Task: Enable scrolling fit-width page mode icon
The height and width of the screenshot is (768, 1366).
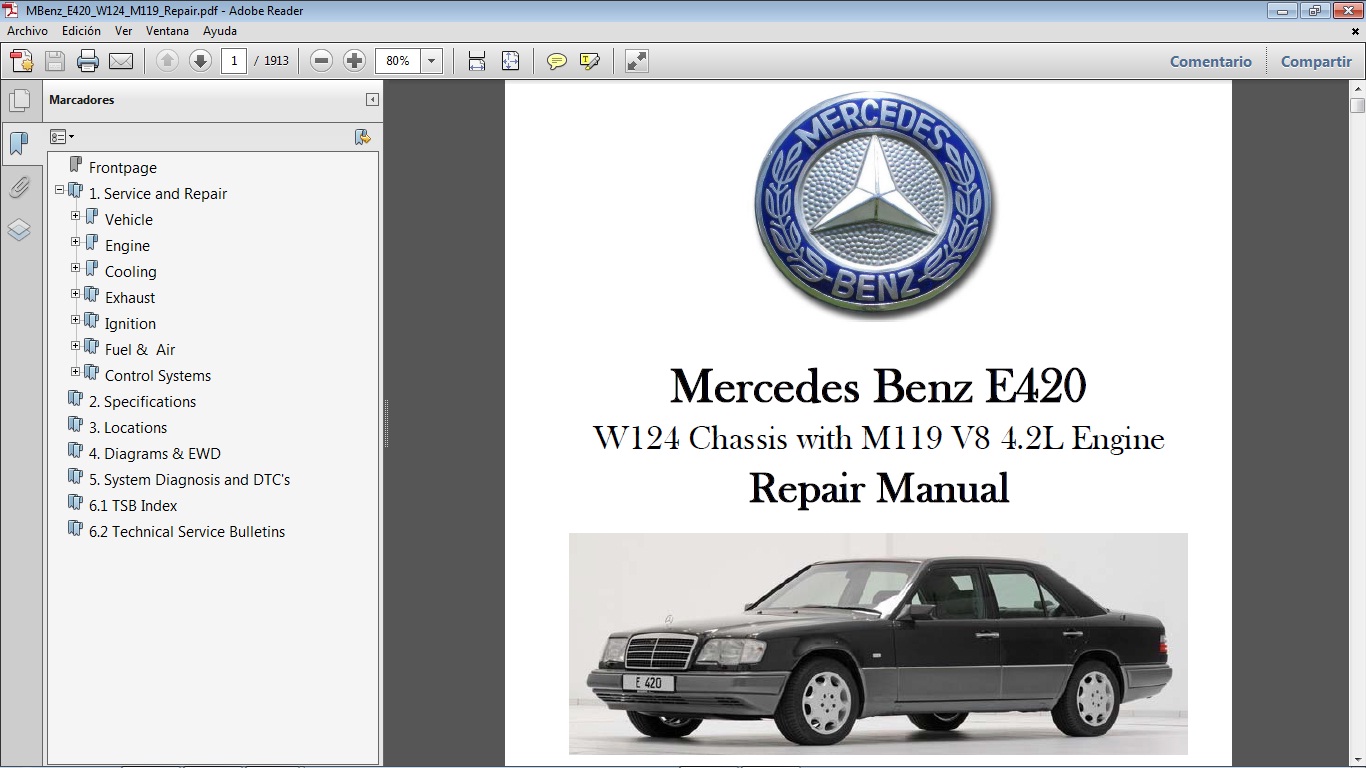Action: 477,61
